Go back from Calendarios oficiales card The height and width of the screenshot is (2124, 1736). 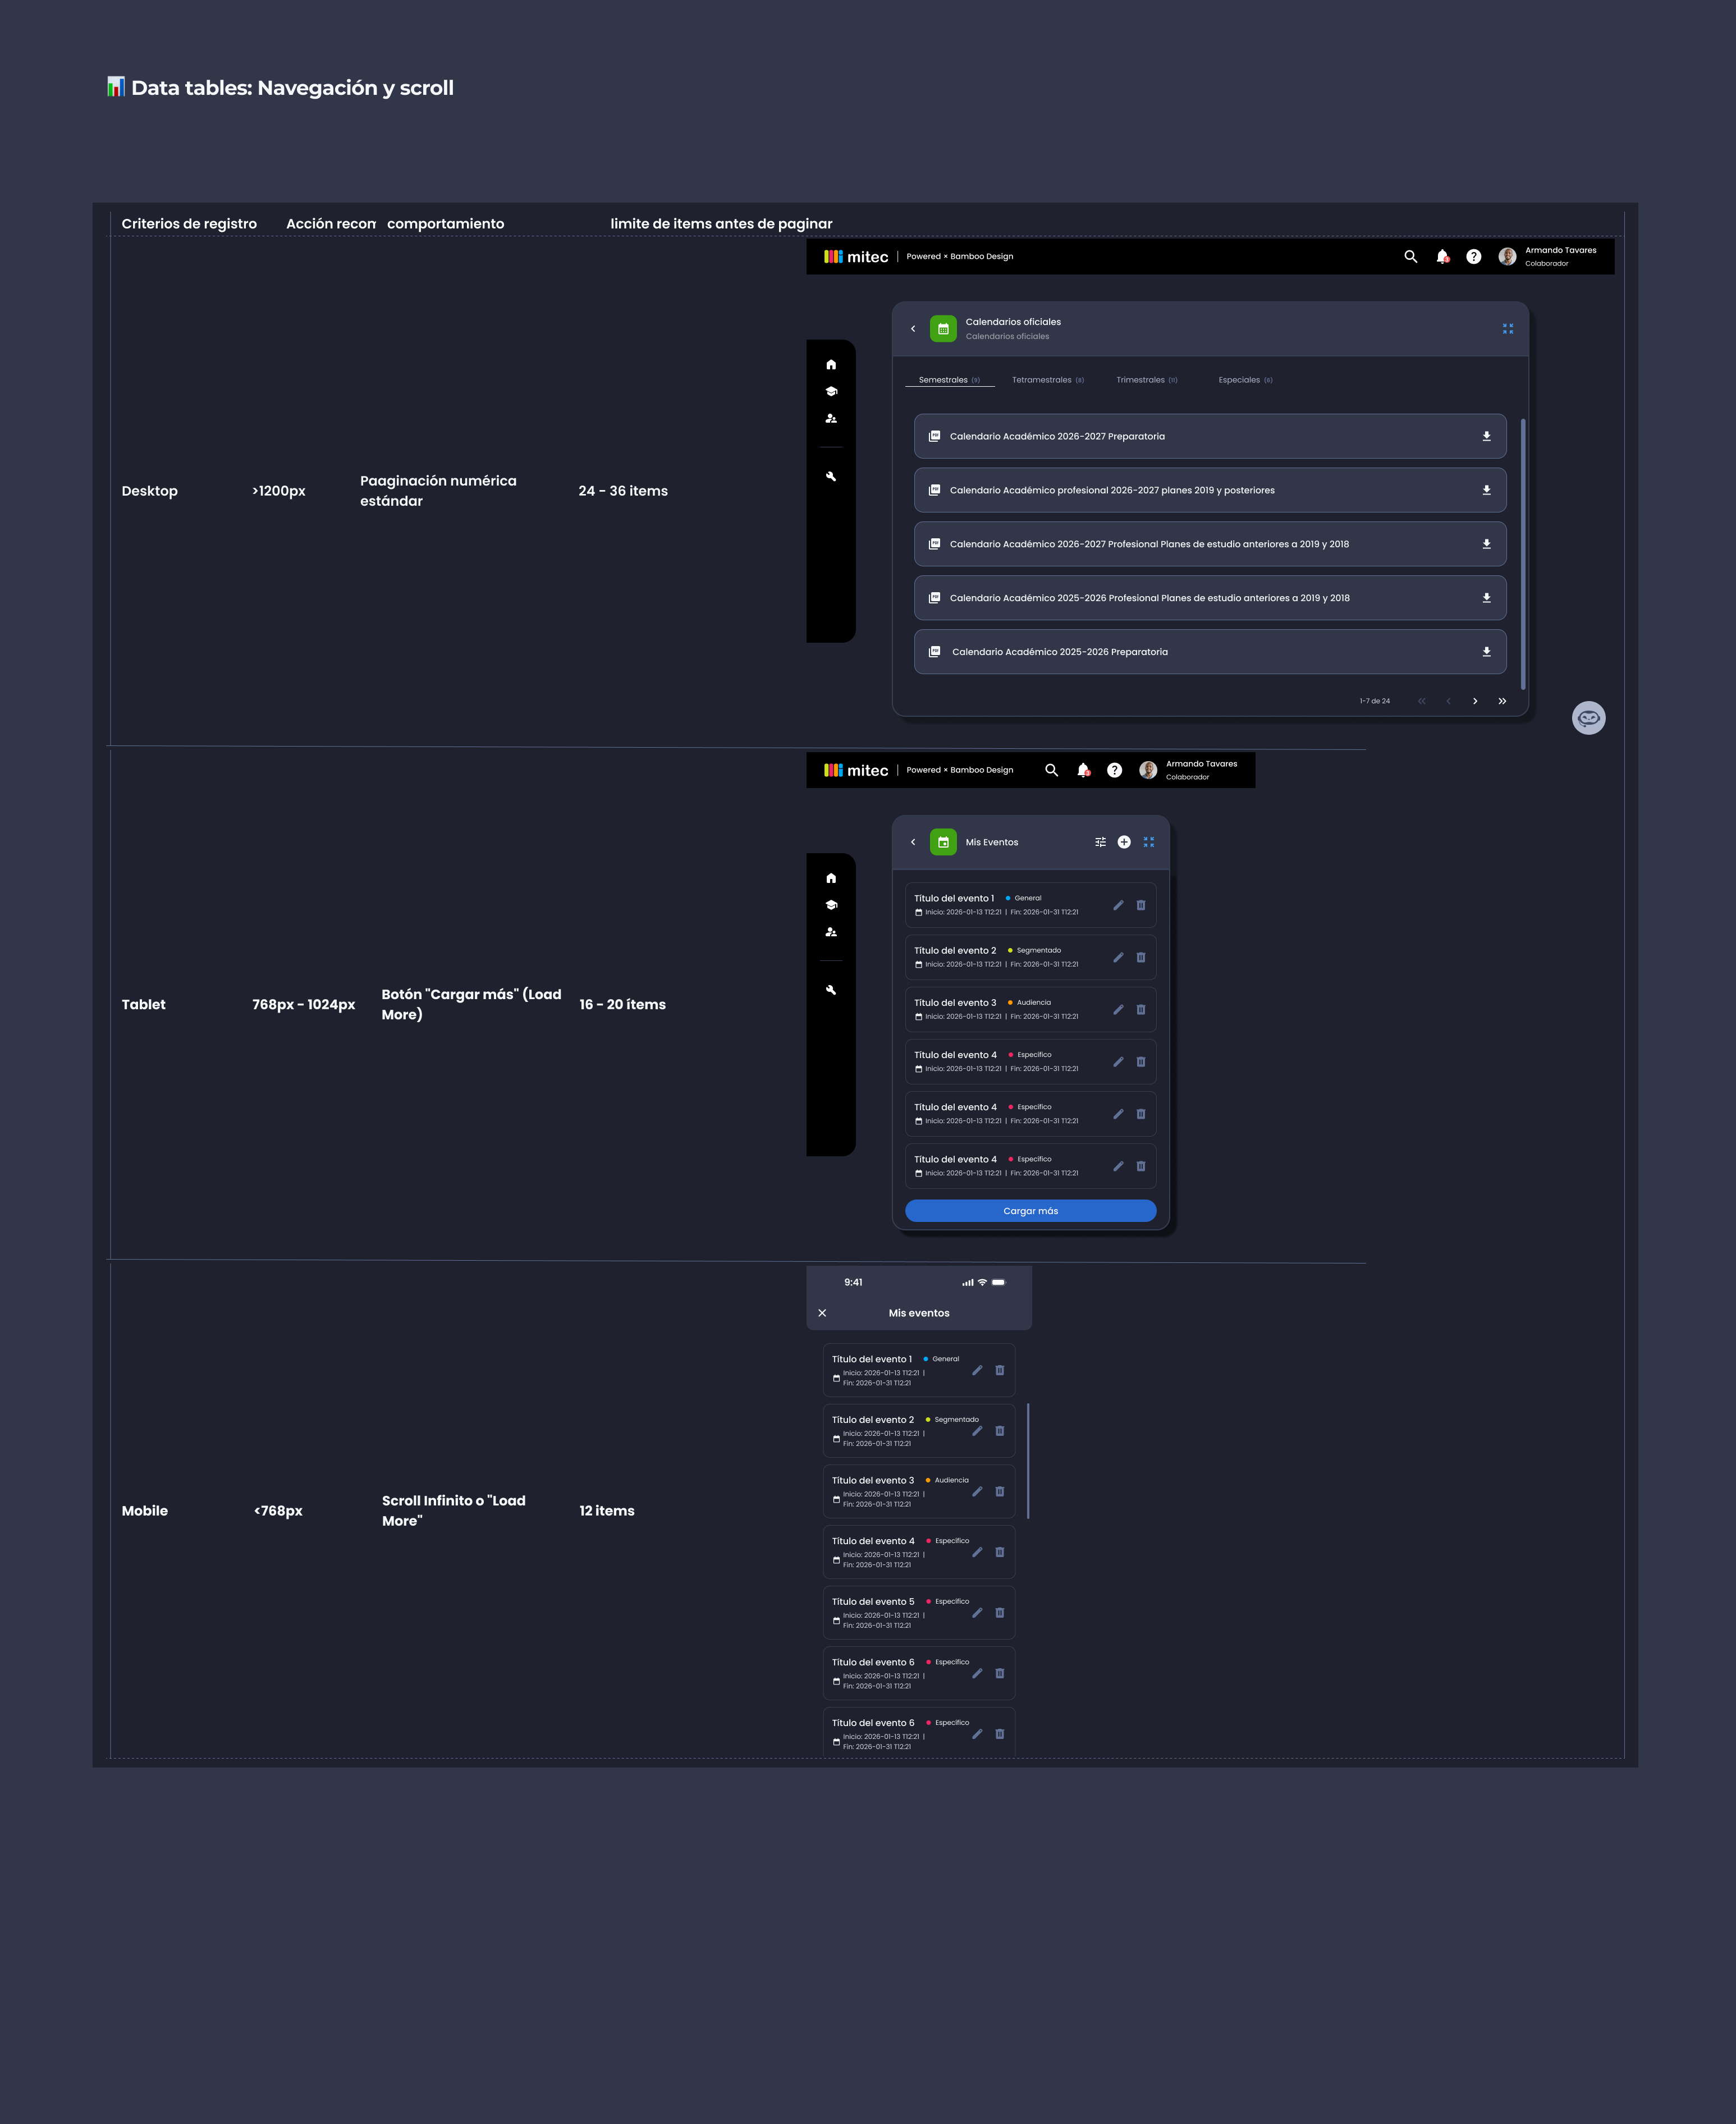click(913, 329)
